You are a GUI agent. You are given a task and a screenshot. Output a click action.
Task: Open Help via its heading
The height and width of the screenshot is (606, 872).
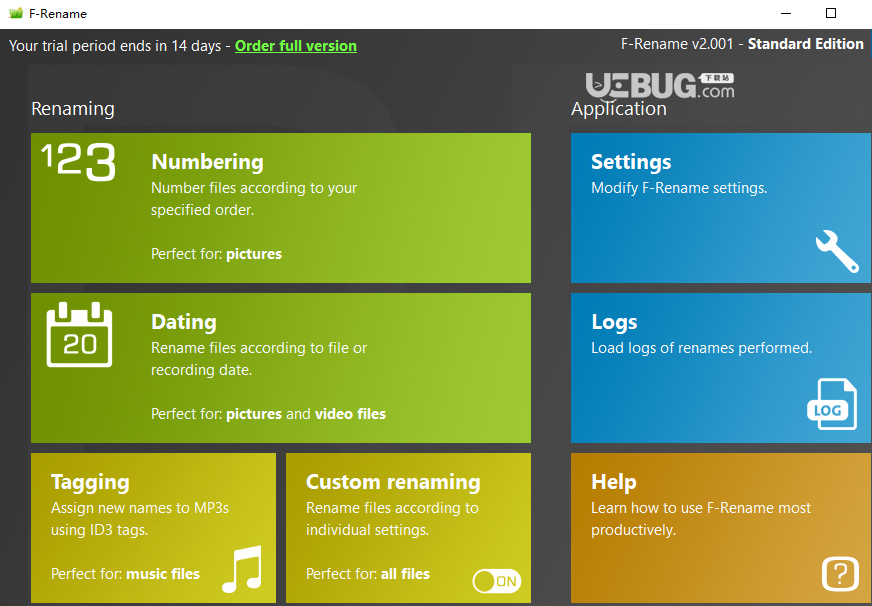[613, 482]
